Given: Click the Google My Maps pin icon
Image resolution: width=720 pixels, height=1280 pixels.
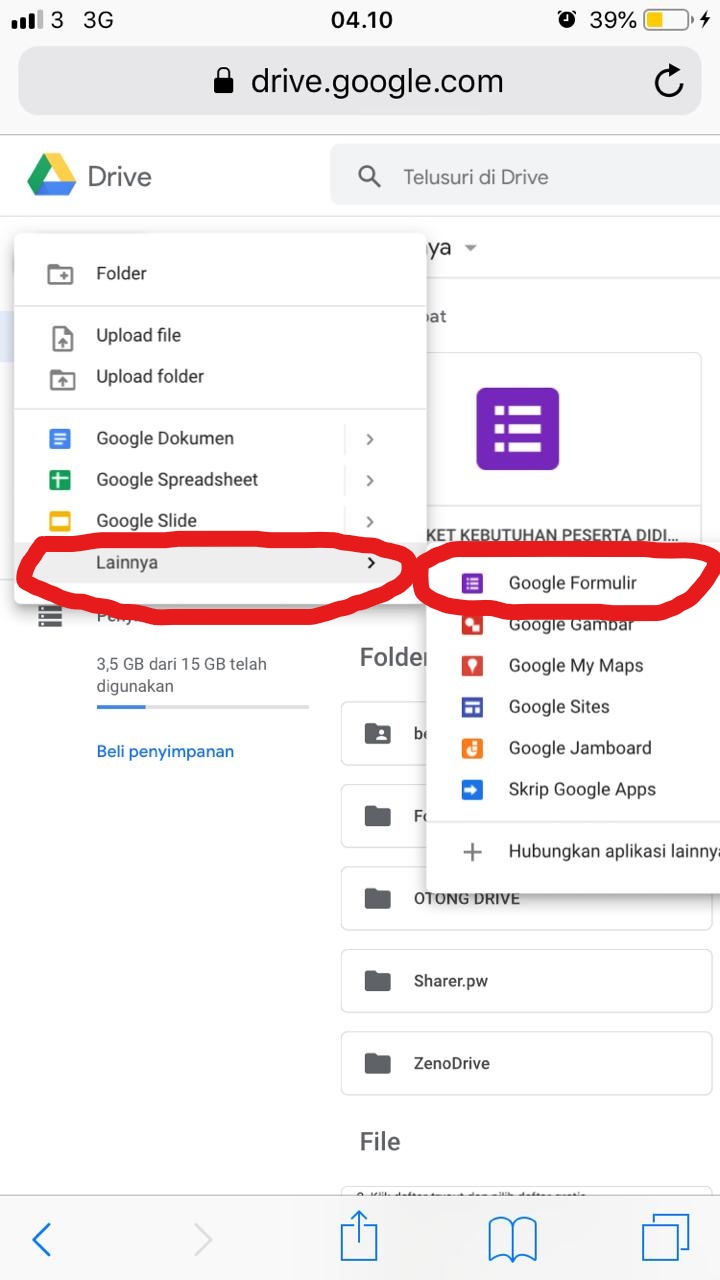Looking at the screenshot, I should click(472, 666).
